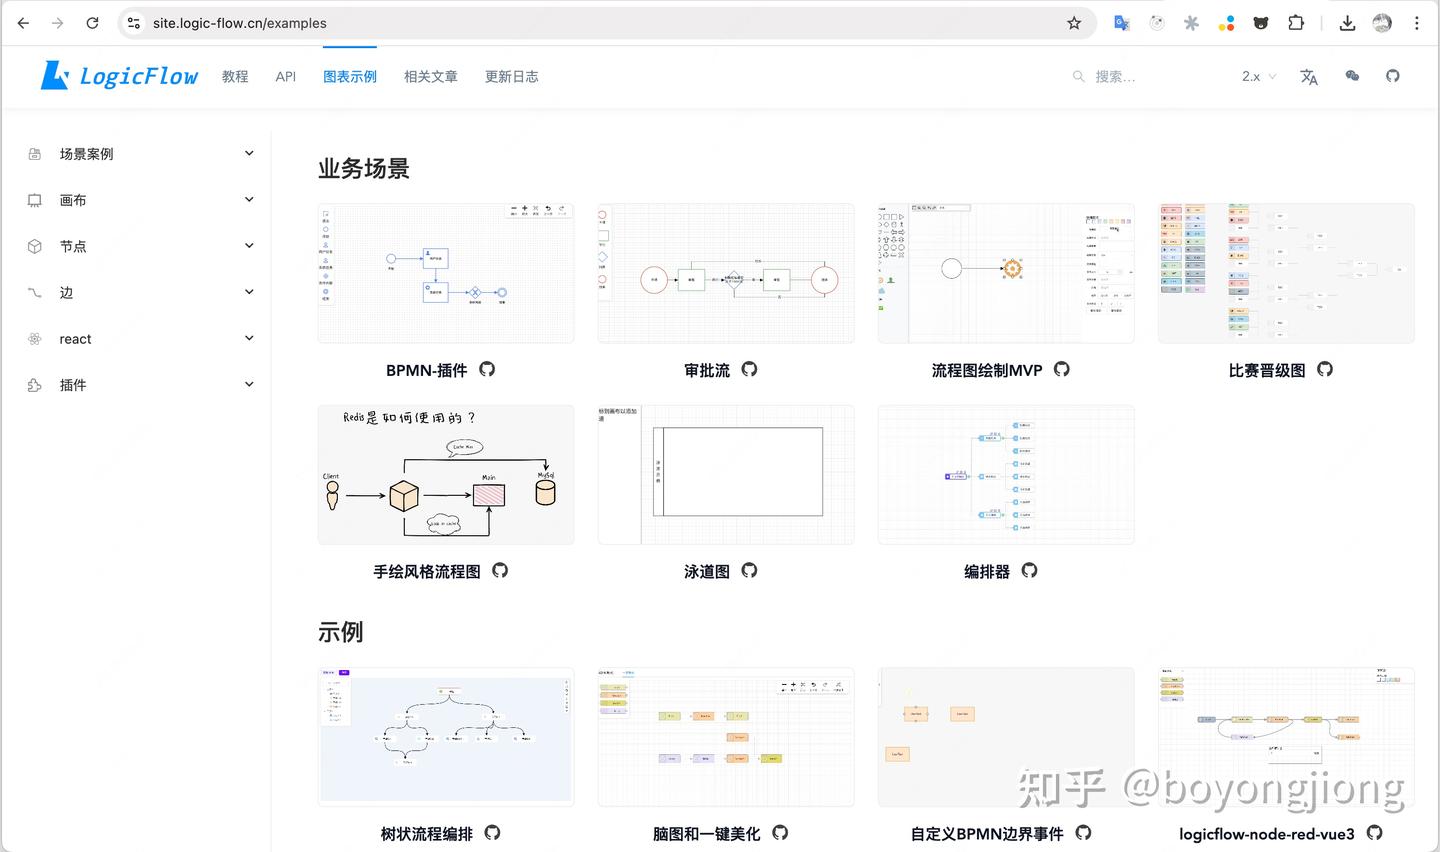
Task: Open the 2.x version dropdown
Action: [1256, 76]
